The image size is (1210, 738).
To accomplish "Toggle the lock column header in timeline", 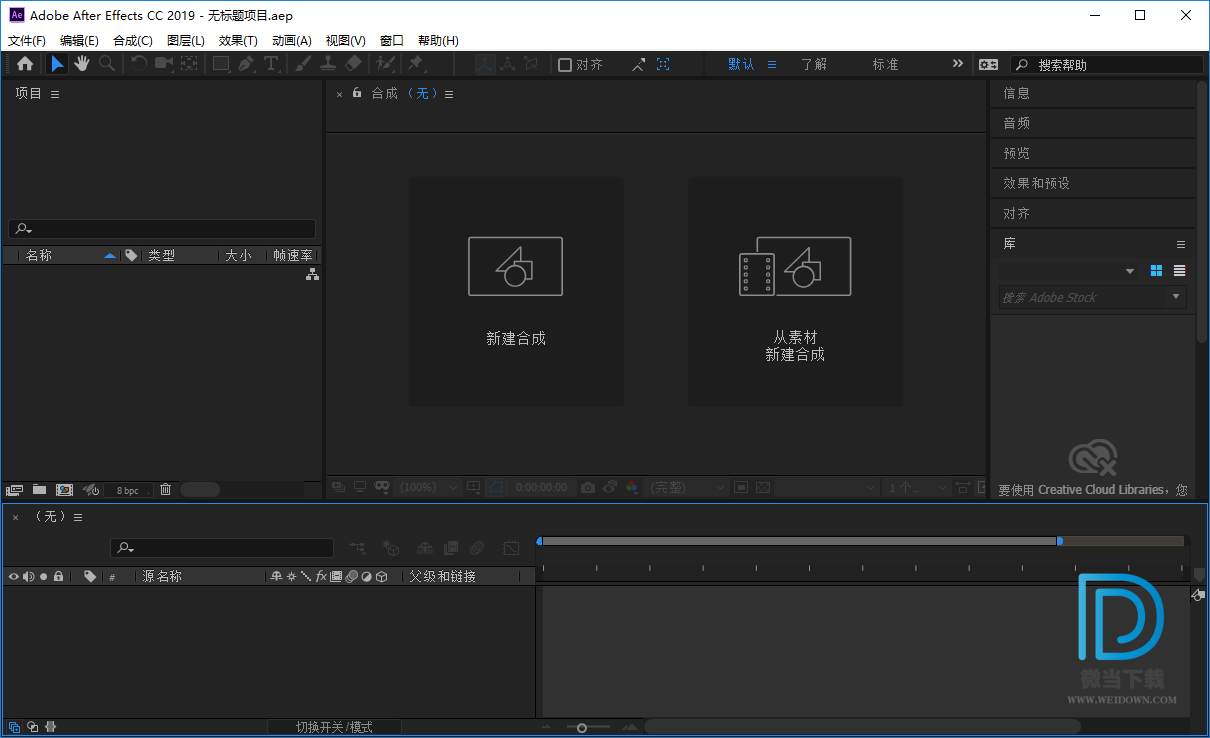I will (x=58, y=577).
